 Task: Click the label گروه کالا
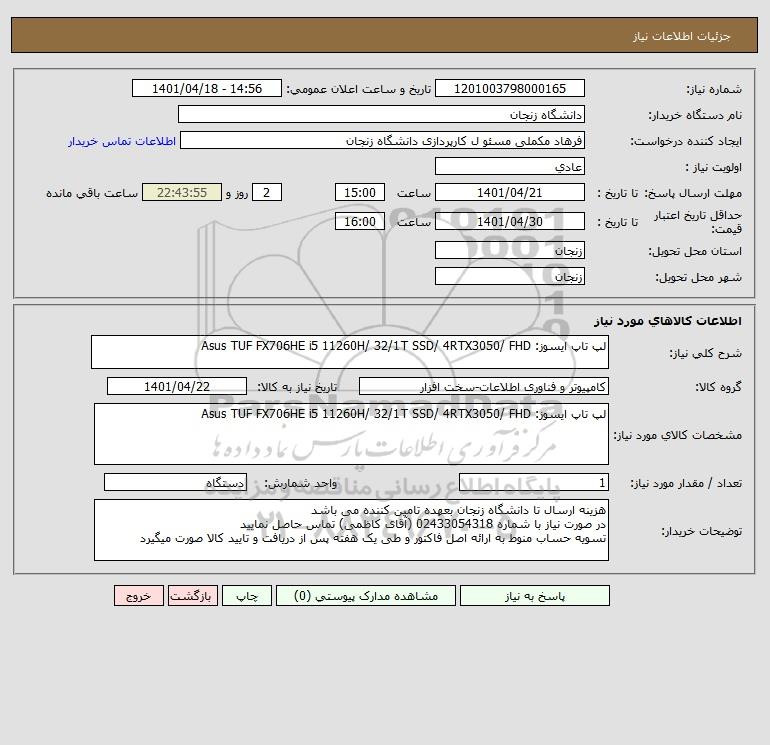tap(718, 387)
